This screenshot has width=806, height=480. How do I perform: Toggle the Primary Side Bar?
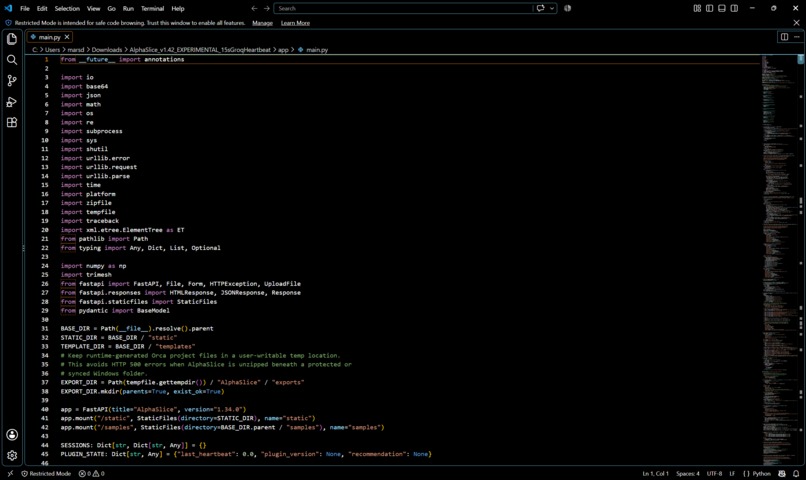point(709,8)
